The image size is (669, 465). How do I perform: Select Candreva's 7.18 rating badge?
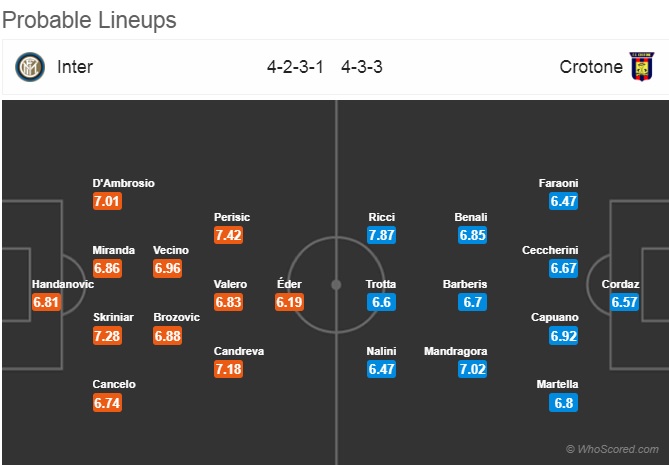tap(228, 369)
